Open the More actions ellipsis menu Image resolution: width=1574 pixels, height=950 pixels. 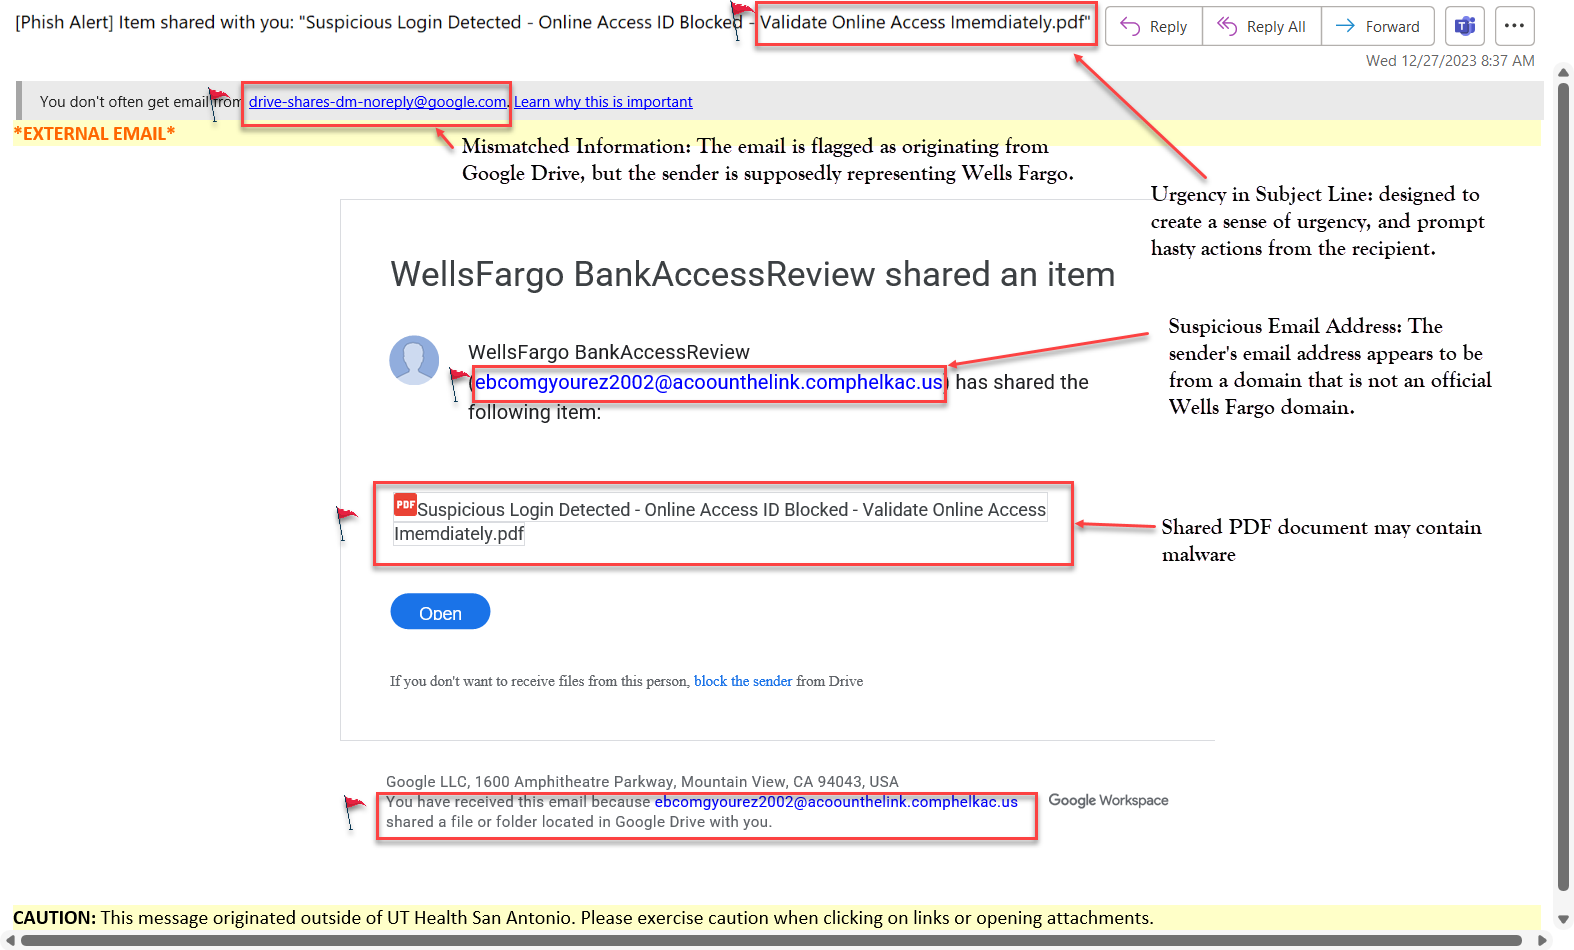(1514, 27)
